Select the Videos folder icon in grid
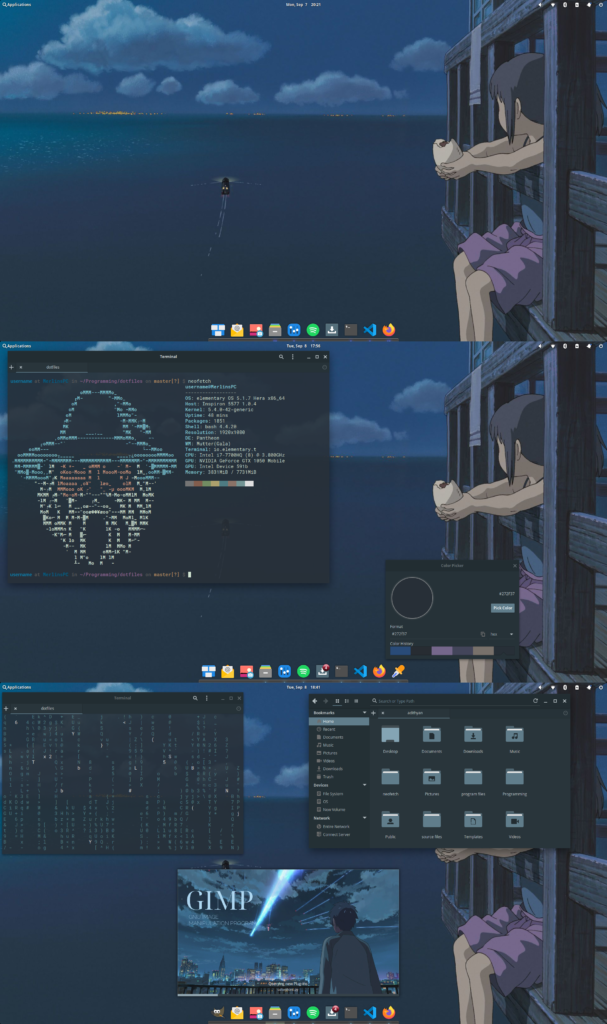 point(514,819)
